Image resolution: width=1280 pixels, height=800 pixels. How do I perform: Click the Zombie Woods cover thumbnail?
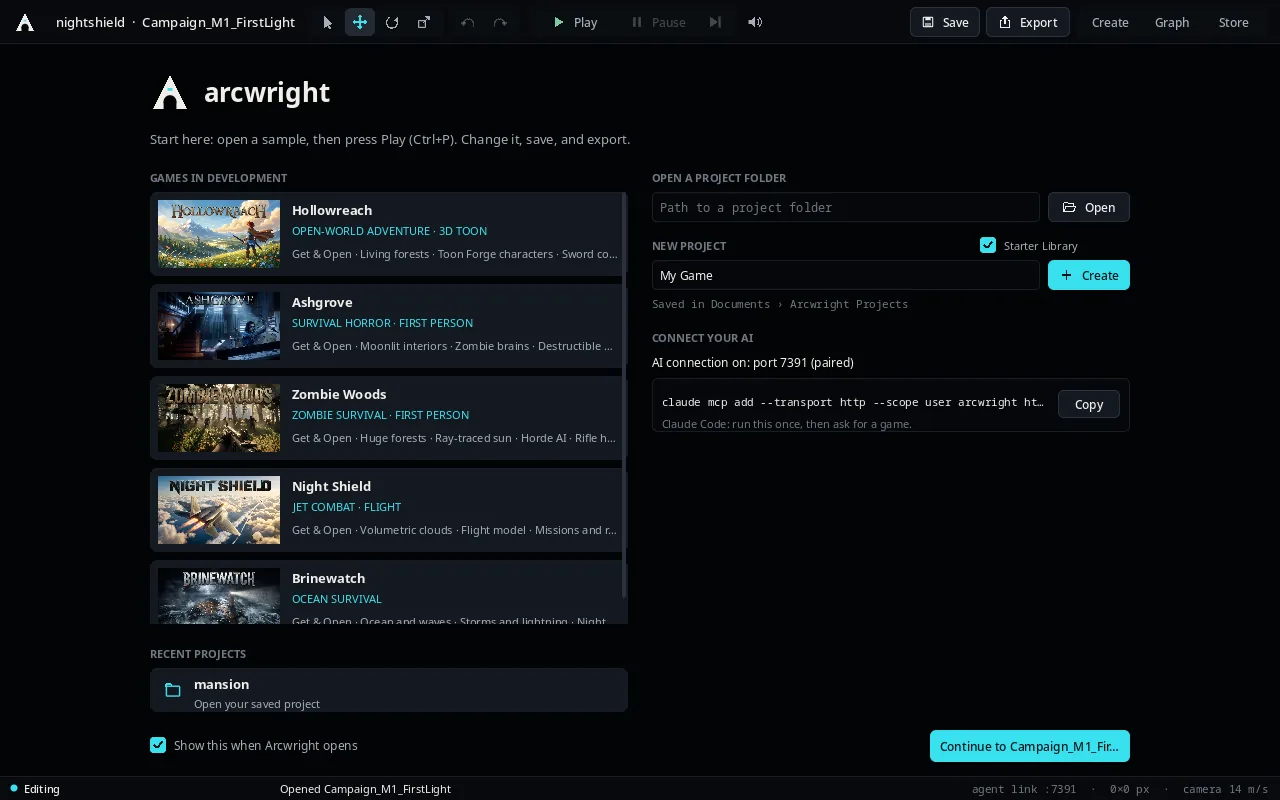[x=219, y=418]
